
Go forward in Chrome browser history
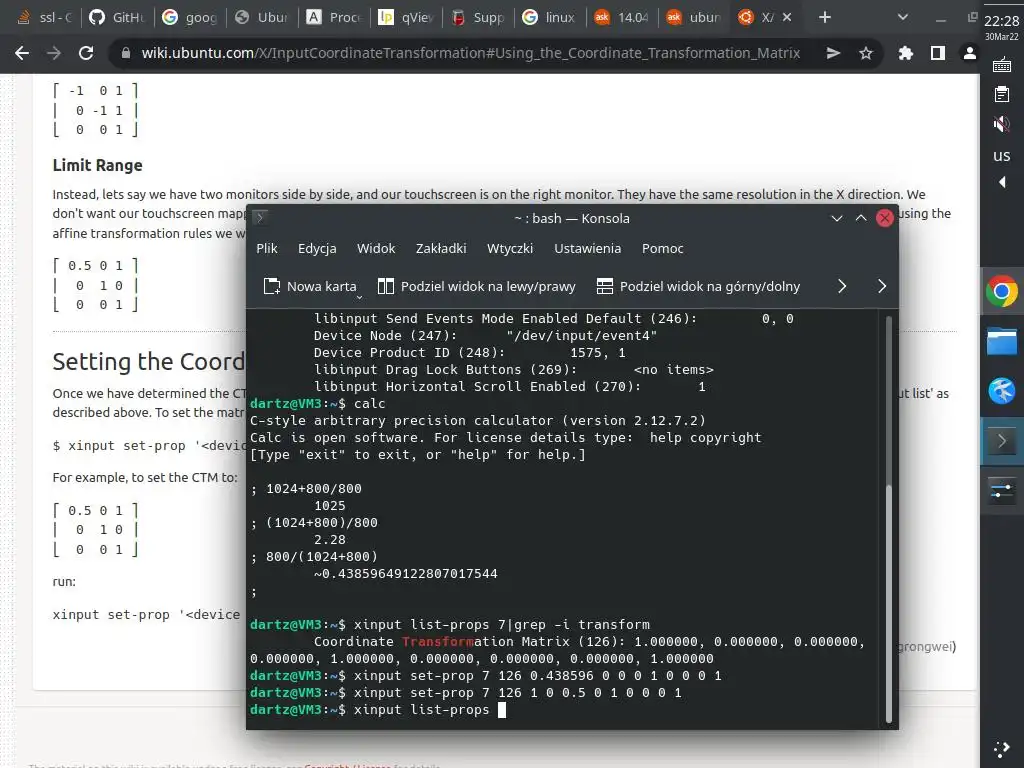[x=54, y=53]
